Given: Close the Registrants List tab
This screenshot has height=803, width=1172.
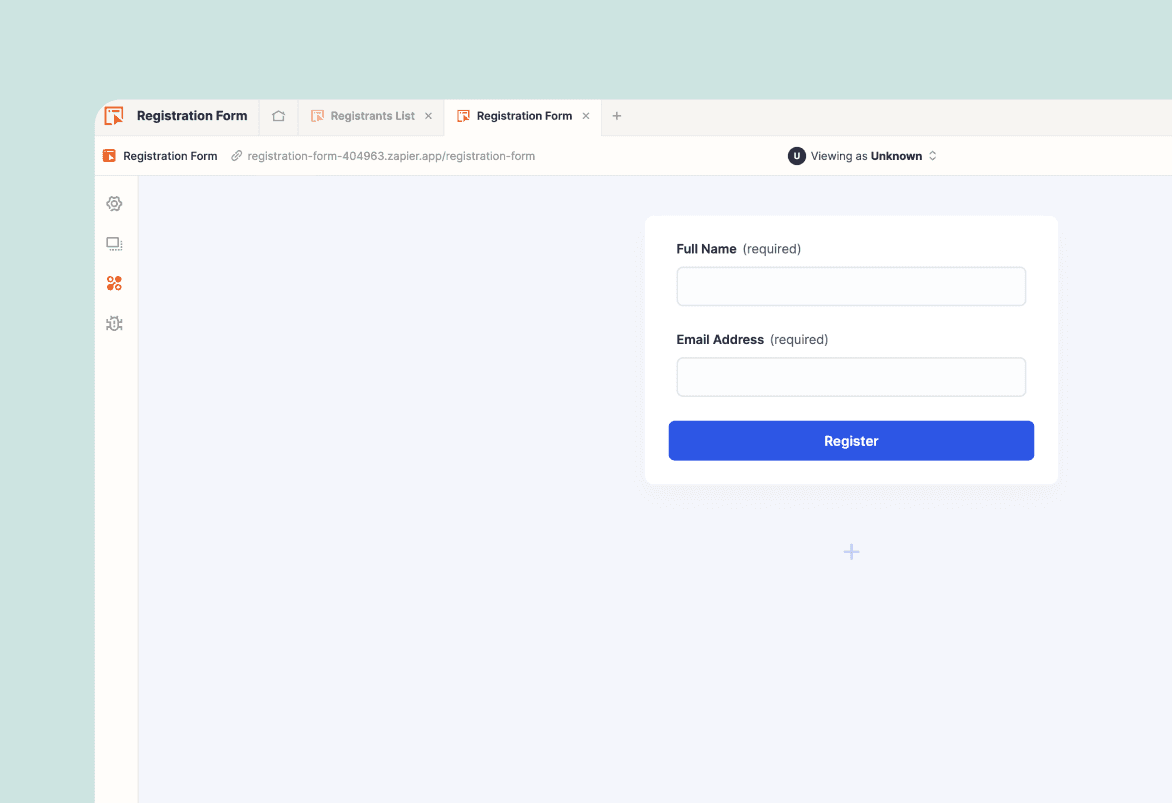Looking at the screenshot, I should (x=429, y=116).
